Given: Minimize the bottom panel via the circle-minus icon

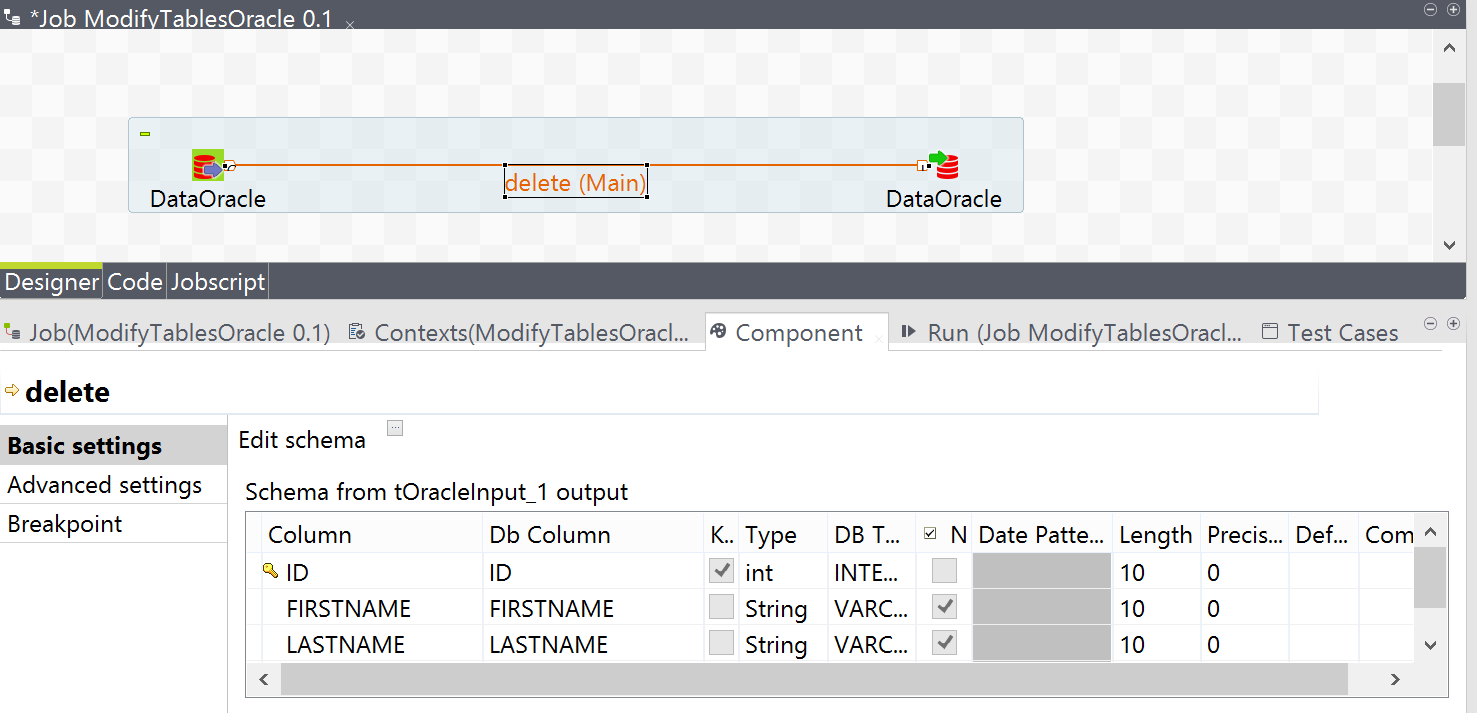Looking at the screenshot, I should pos(1429,324).
